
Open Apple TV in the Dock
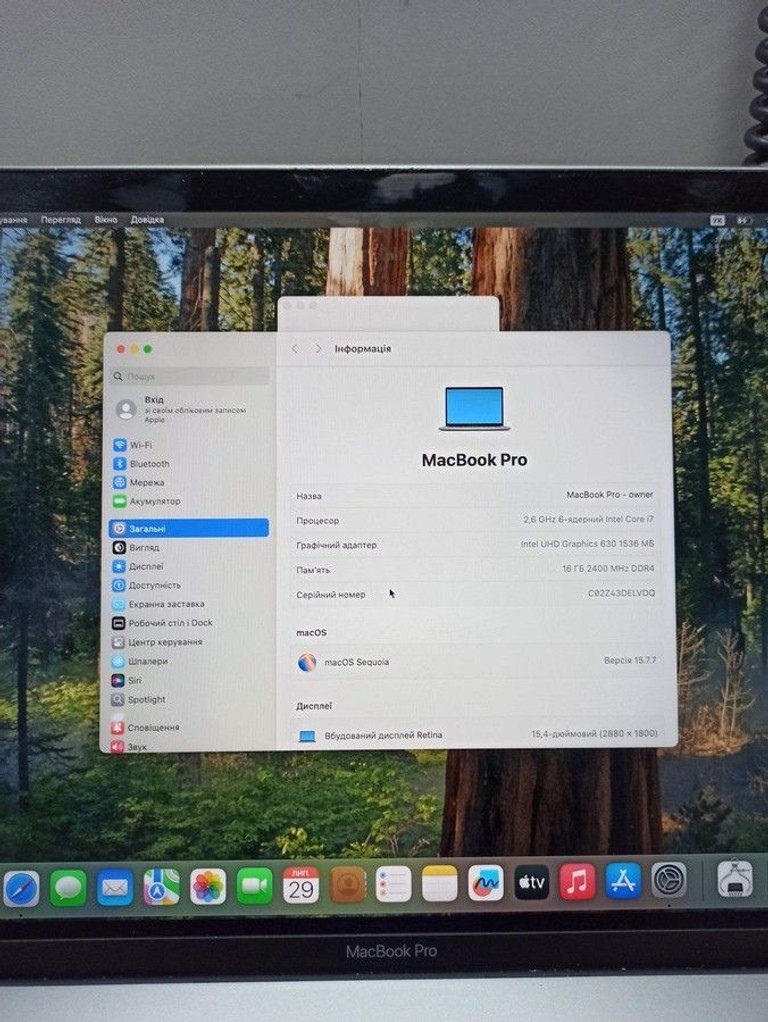click(x=531, y=882)
